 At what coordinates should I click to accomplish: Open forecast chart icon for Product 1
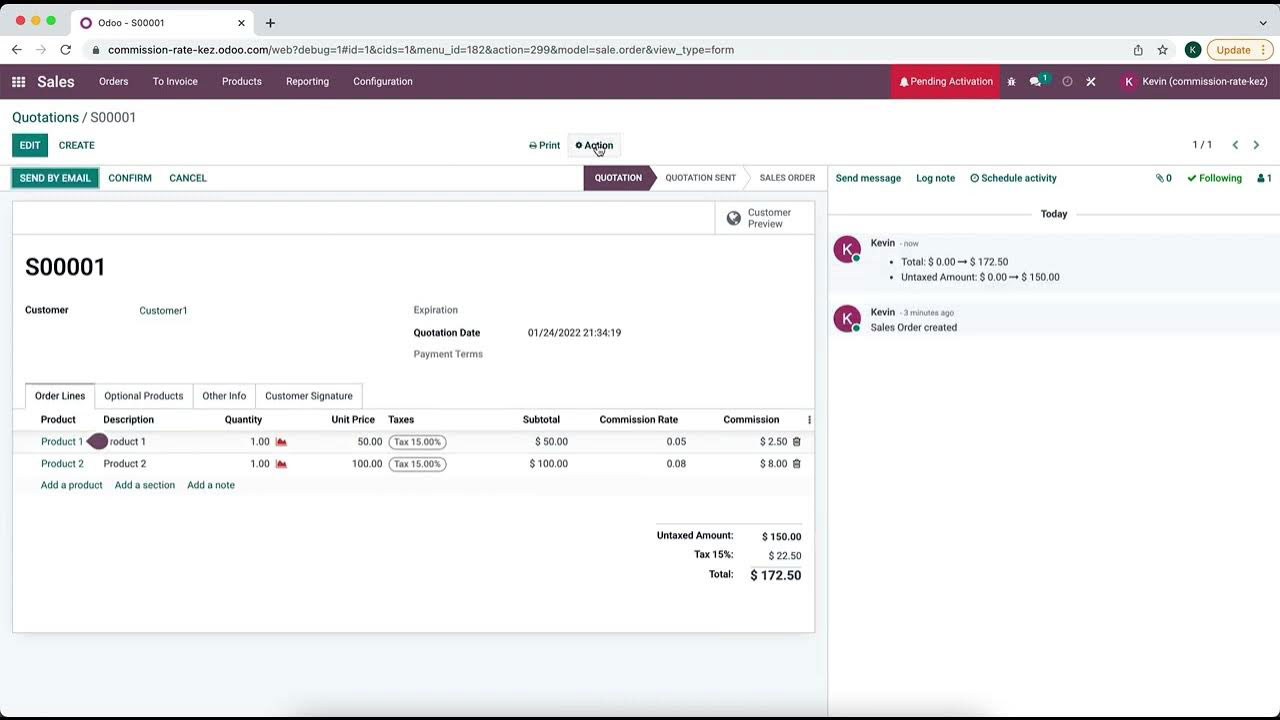281,442
